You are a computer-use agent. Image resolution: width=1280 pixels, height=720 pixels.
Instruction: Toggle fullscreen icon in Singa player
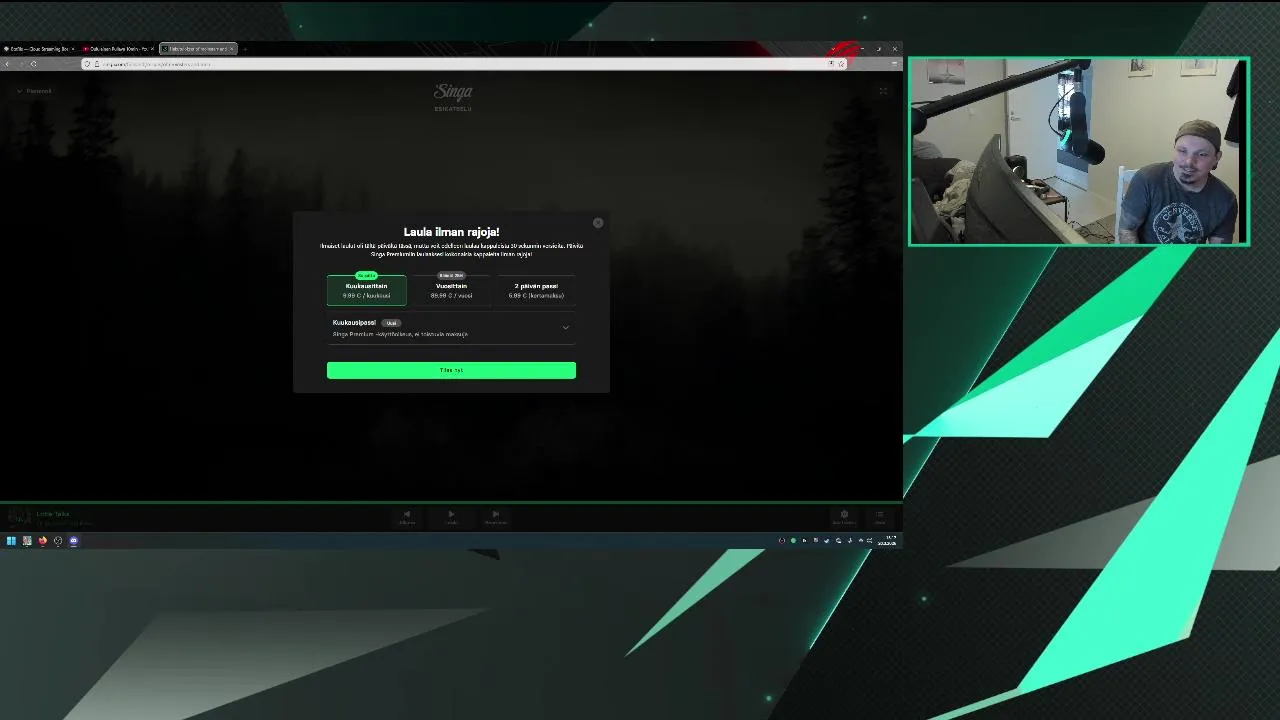pos(883,91)
